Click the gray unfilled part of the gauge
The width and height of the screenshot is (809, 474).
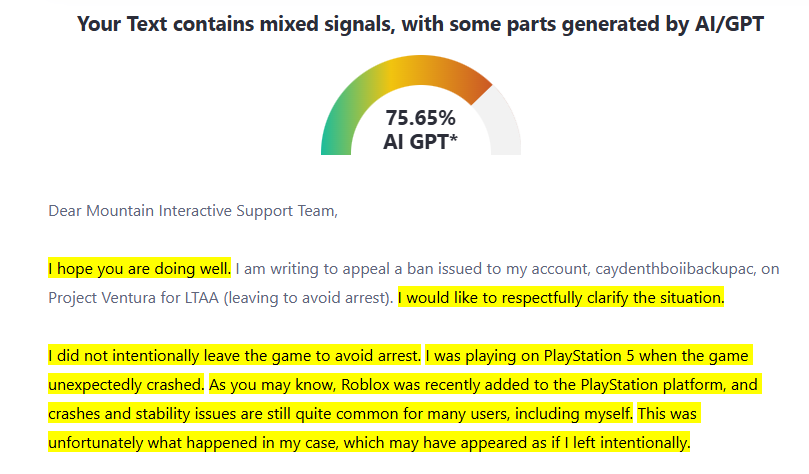click(506, 130)
